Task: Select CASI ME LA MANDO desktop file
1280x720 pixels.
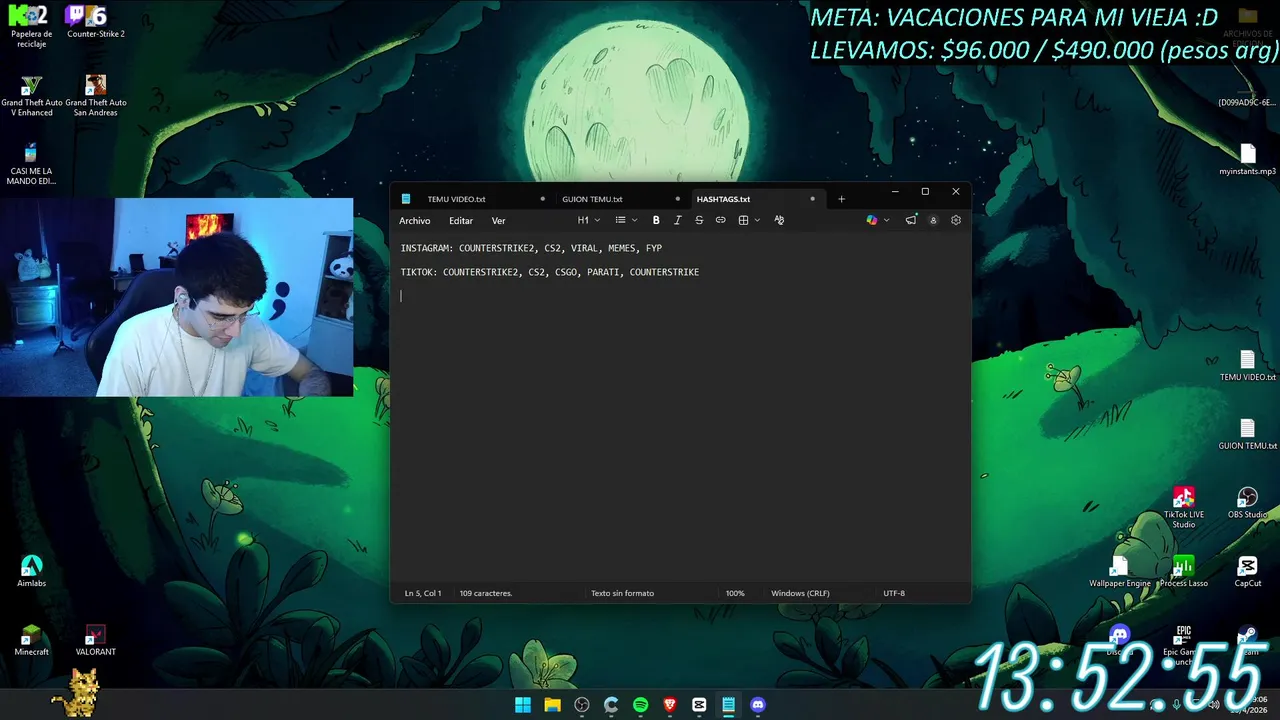Action: coord(31,164)
